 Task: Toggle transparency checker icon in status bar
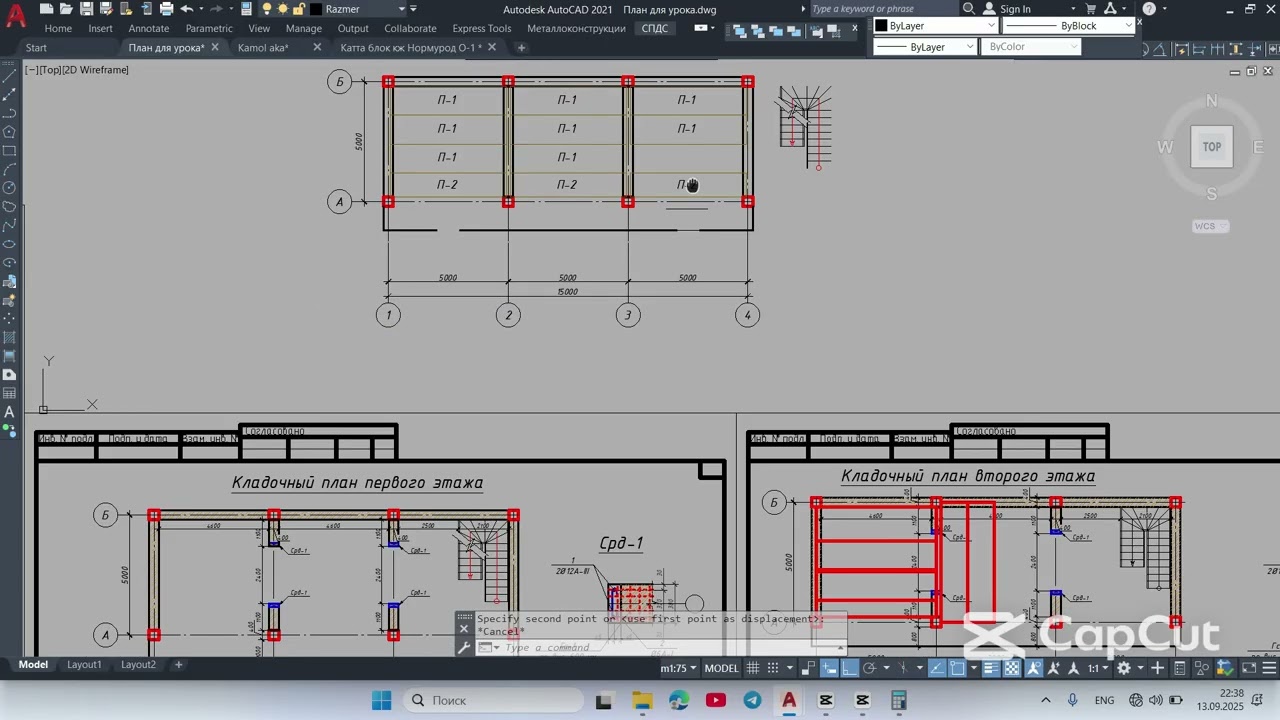tap(1012, 668)
